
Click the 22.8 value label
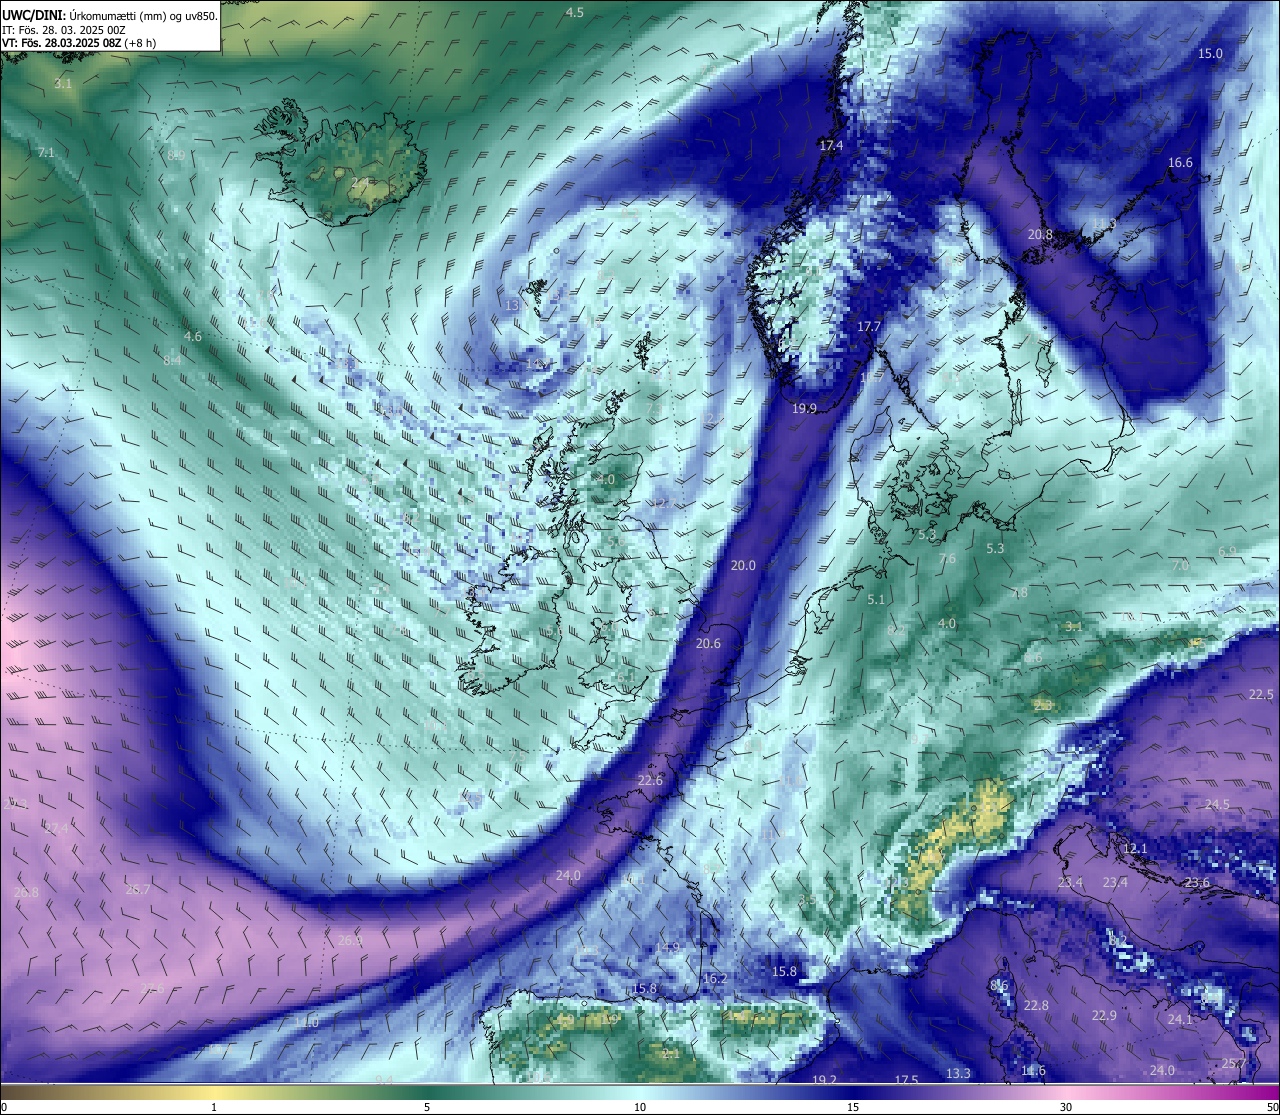(x=1036, y=1006)
